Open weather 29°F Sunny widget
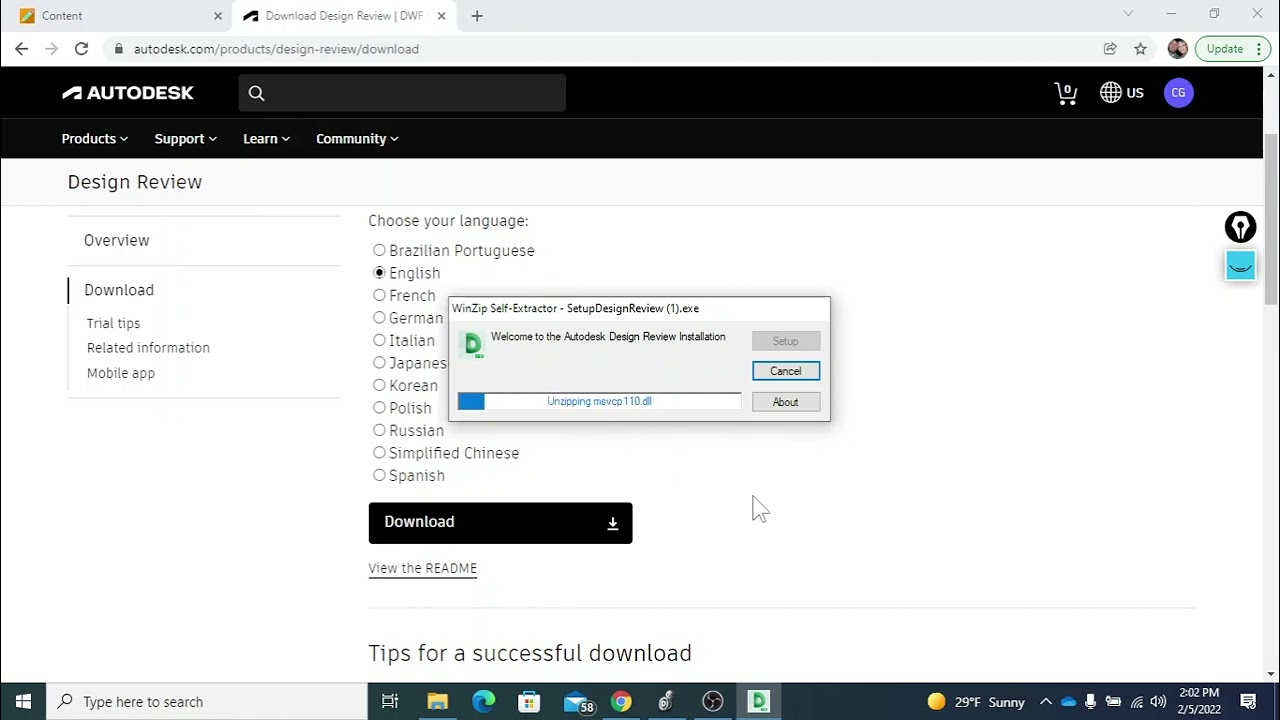This screenshot has height=720, width=1280. [x=976, y=702]
